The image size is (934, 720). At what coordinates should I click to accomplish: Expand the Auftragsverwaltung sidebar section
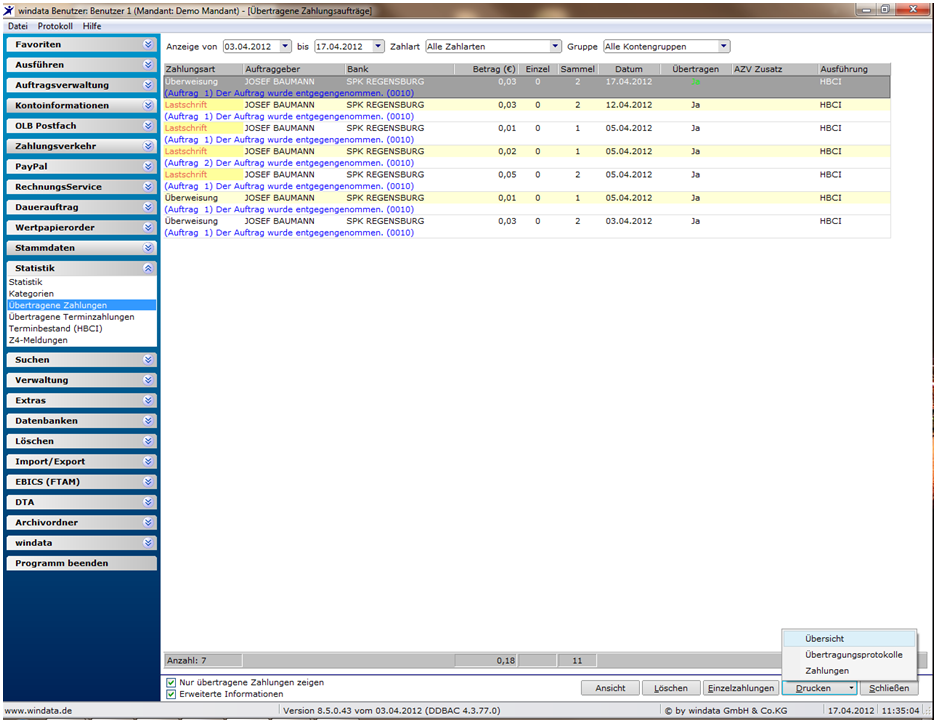[82, 85]
